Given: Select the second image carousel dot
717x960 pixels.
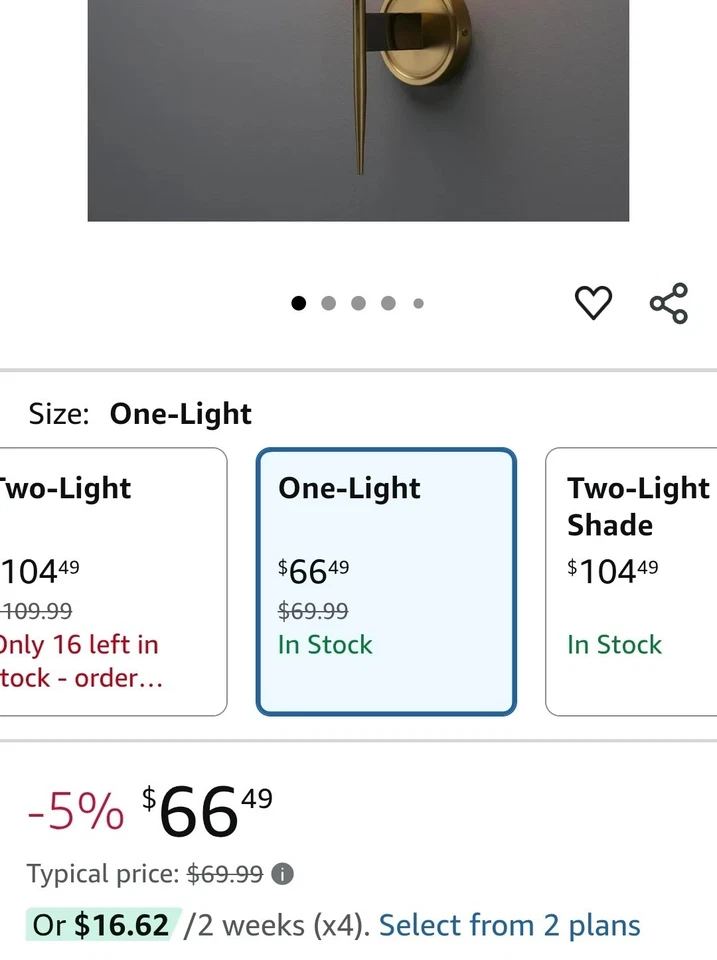Looking at the screenshot, I should pyautogui.click(x=328, y=303).
